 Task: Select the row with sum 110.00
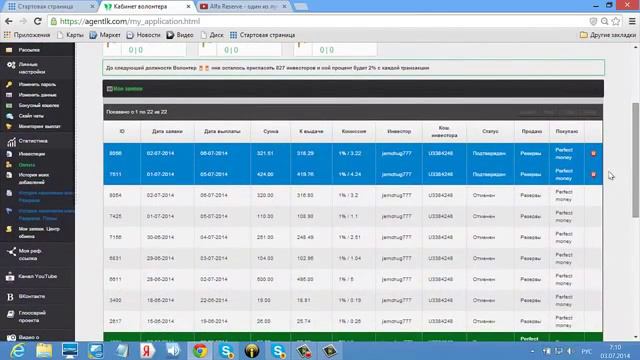(x=353, y=216)
